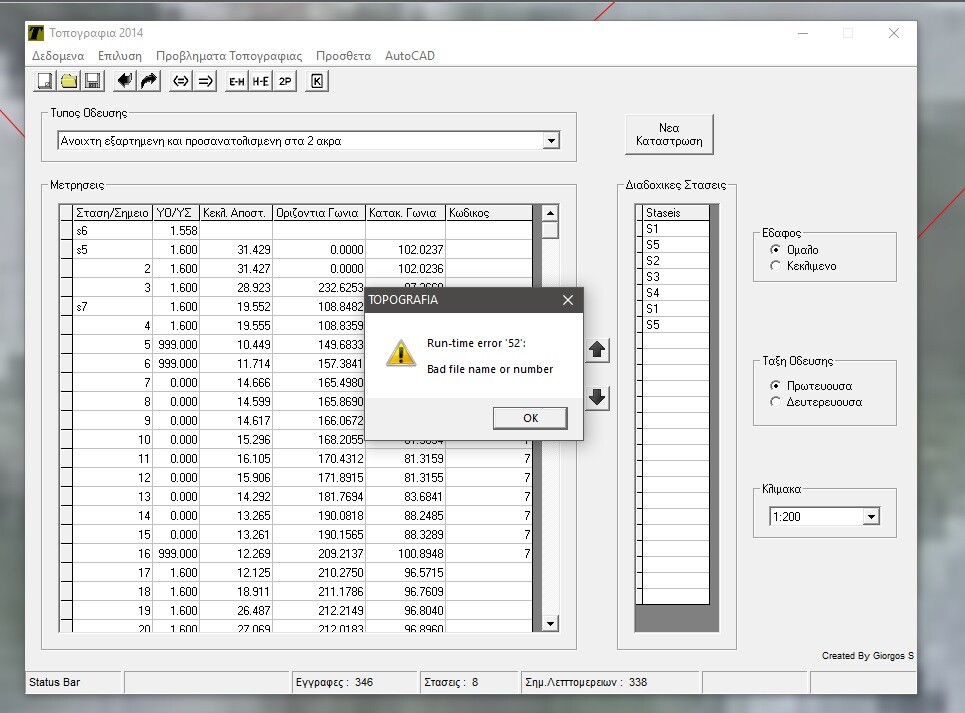Click the row selector beside station s5
The image size is (965, 713).
pos(66,250)
